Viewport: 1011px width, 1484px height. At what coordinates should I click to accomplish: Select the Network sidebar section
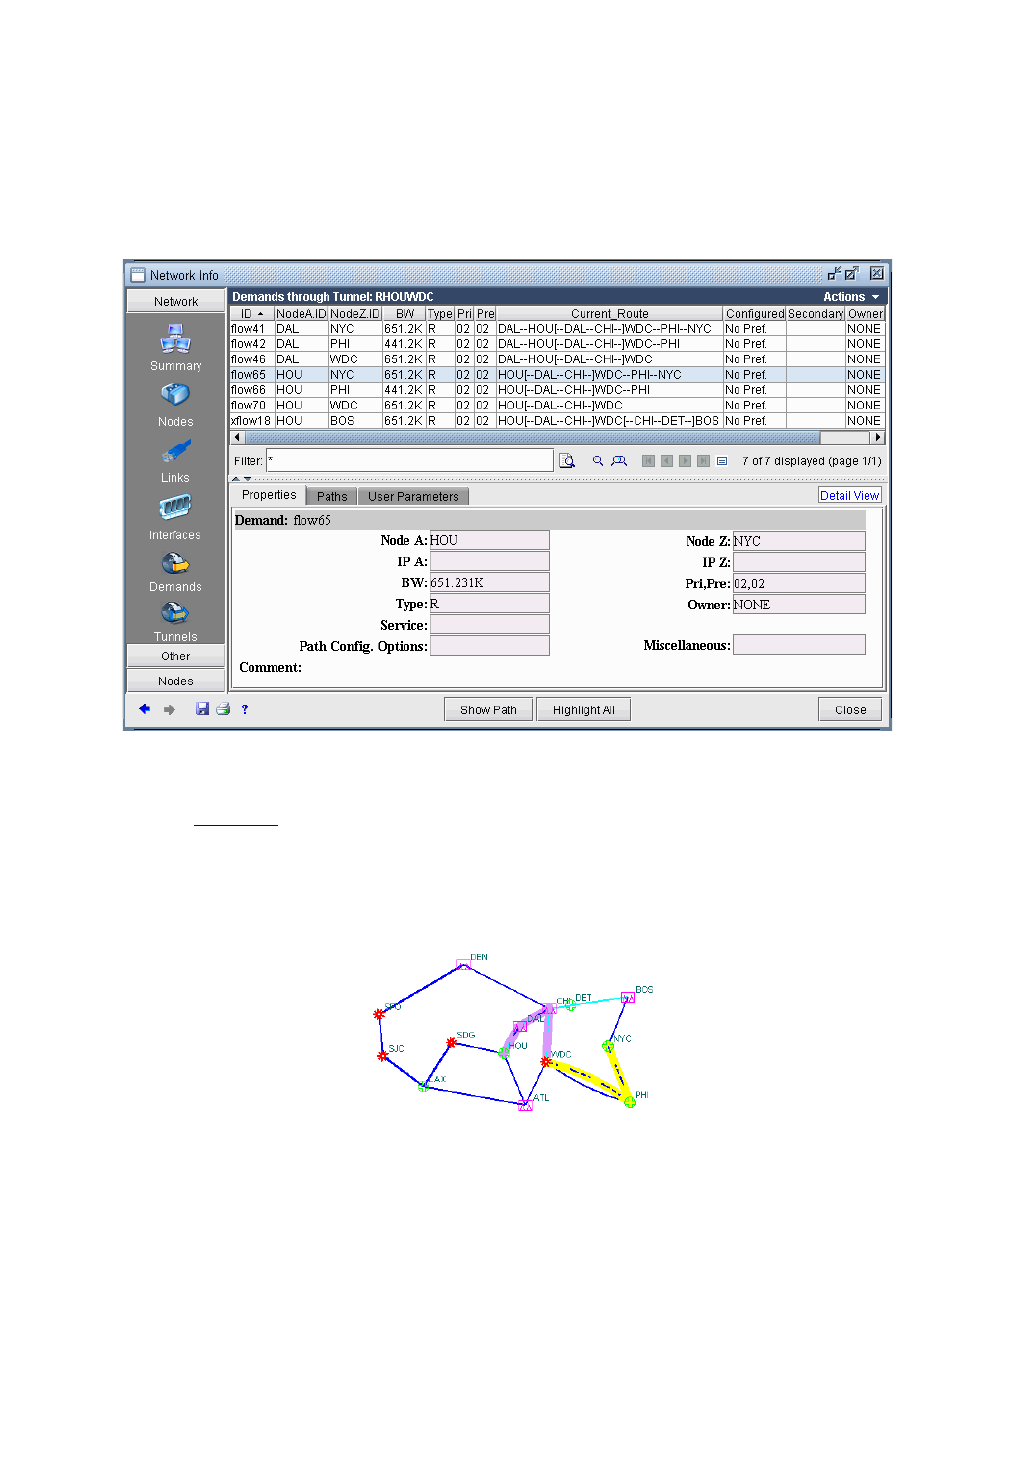click(x=176, y=301)
